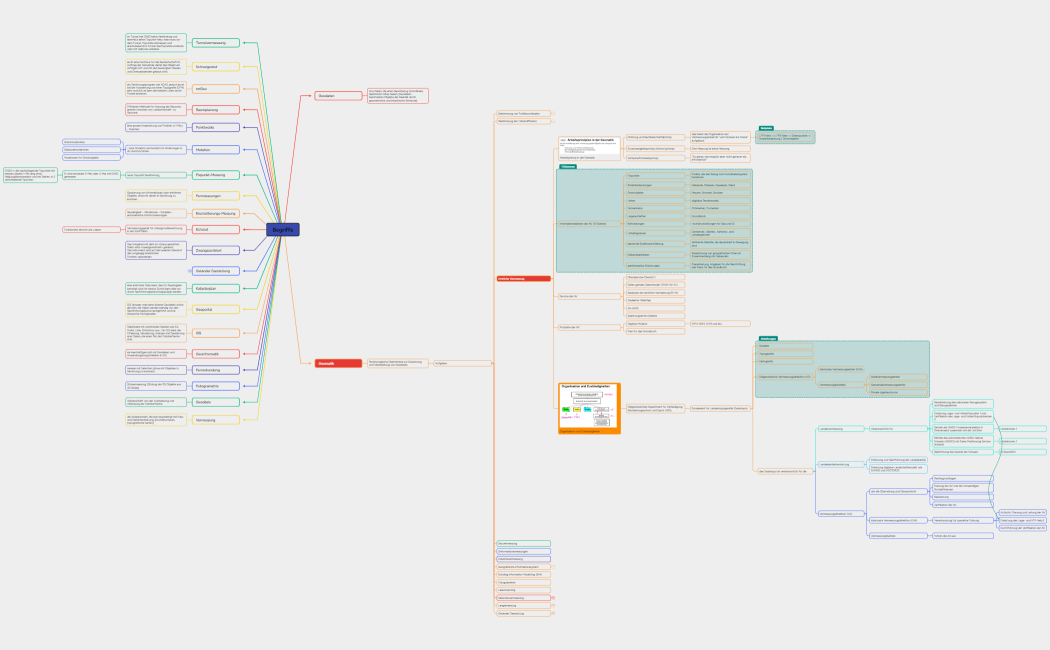Select the Geodaten node

coord(215,402)
